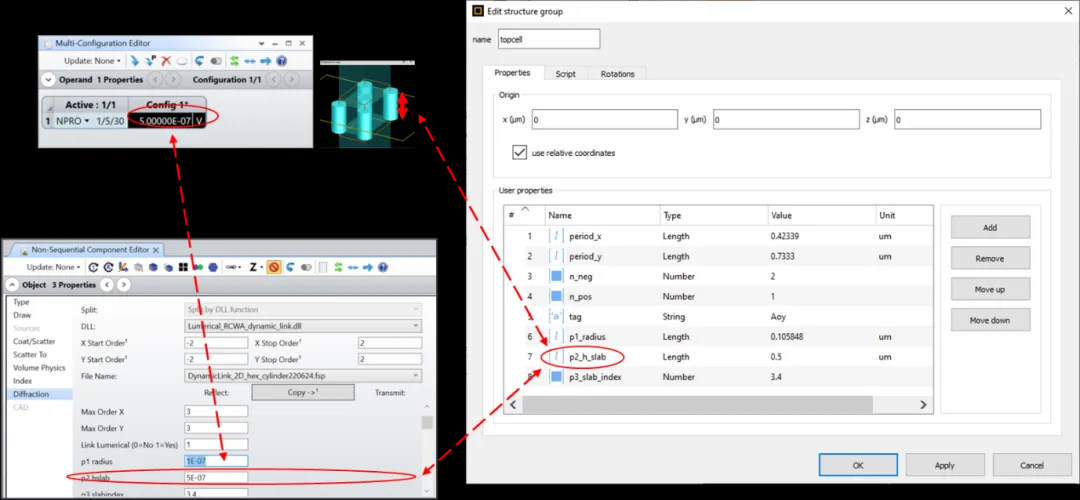Collapse the Operand 1 Properties panel

click(x=48, y=80)
